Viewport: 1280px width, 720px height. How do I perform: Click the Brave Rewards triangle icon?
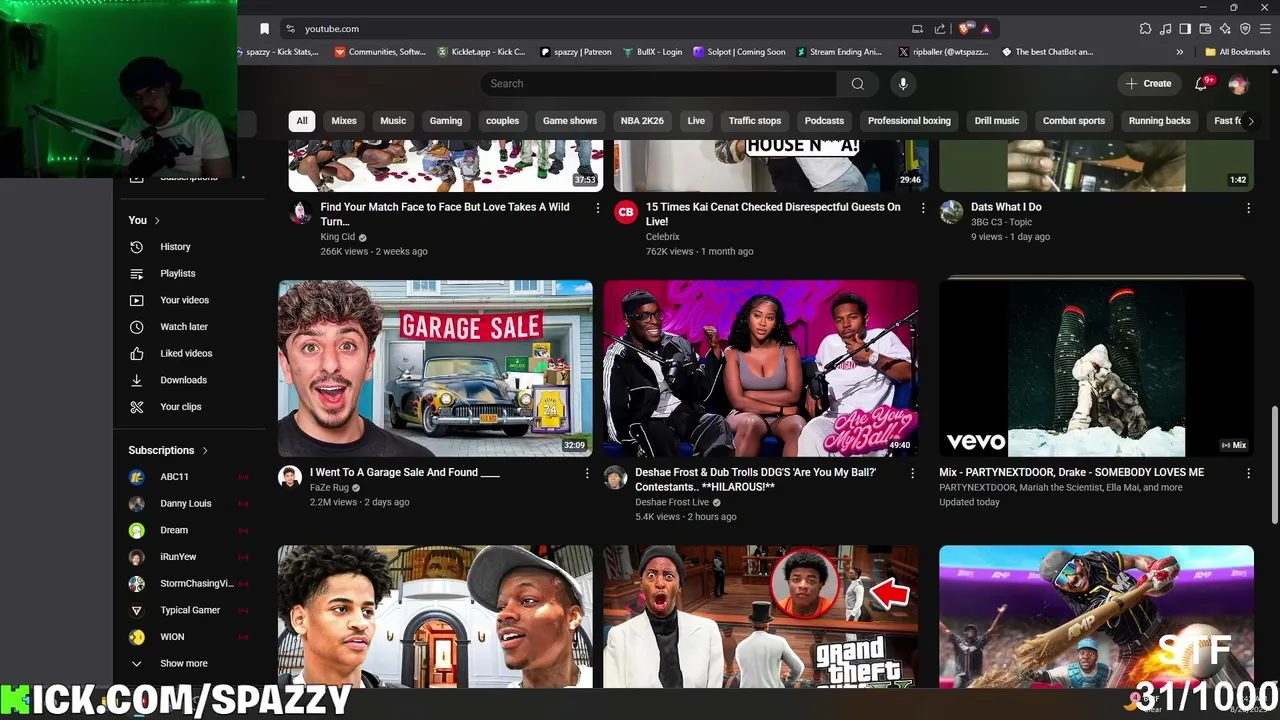pyautogui.click(x=986, y=29)
